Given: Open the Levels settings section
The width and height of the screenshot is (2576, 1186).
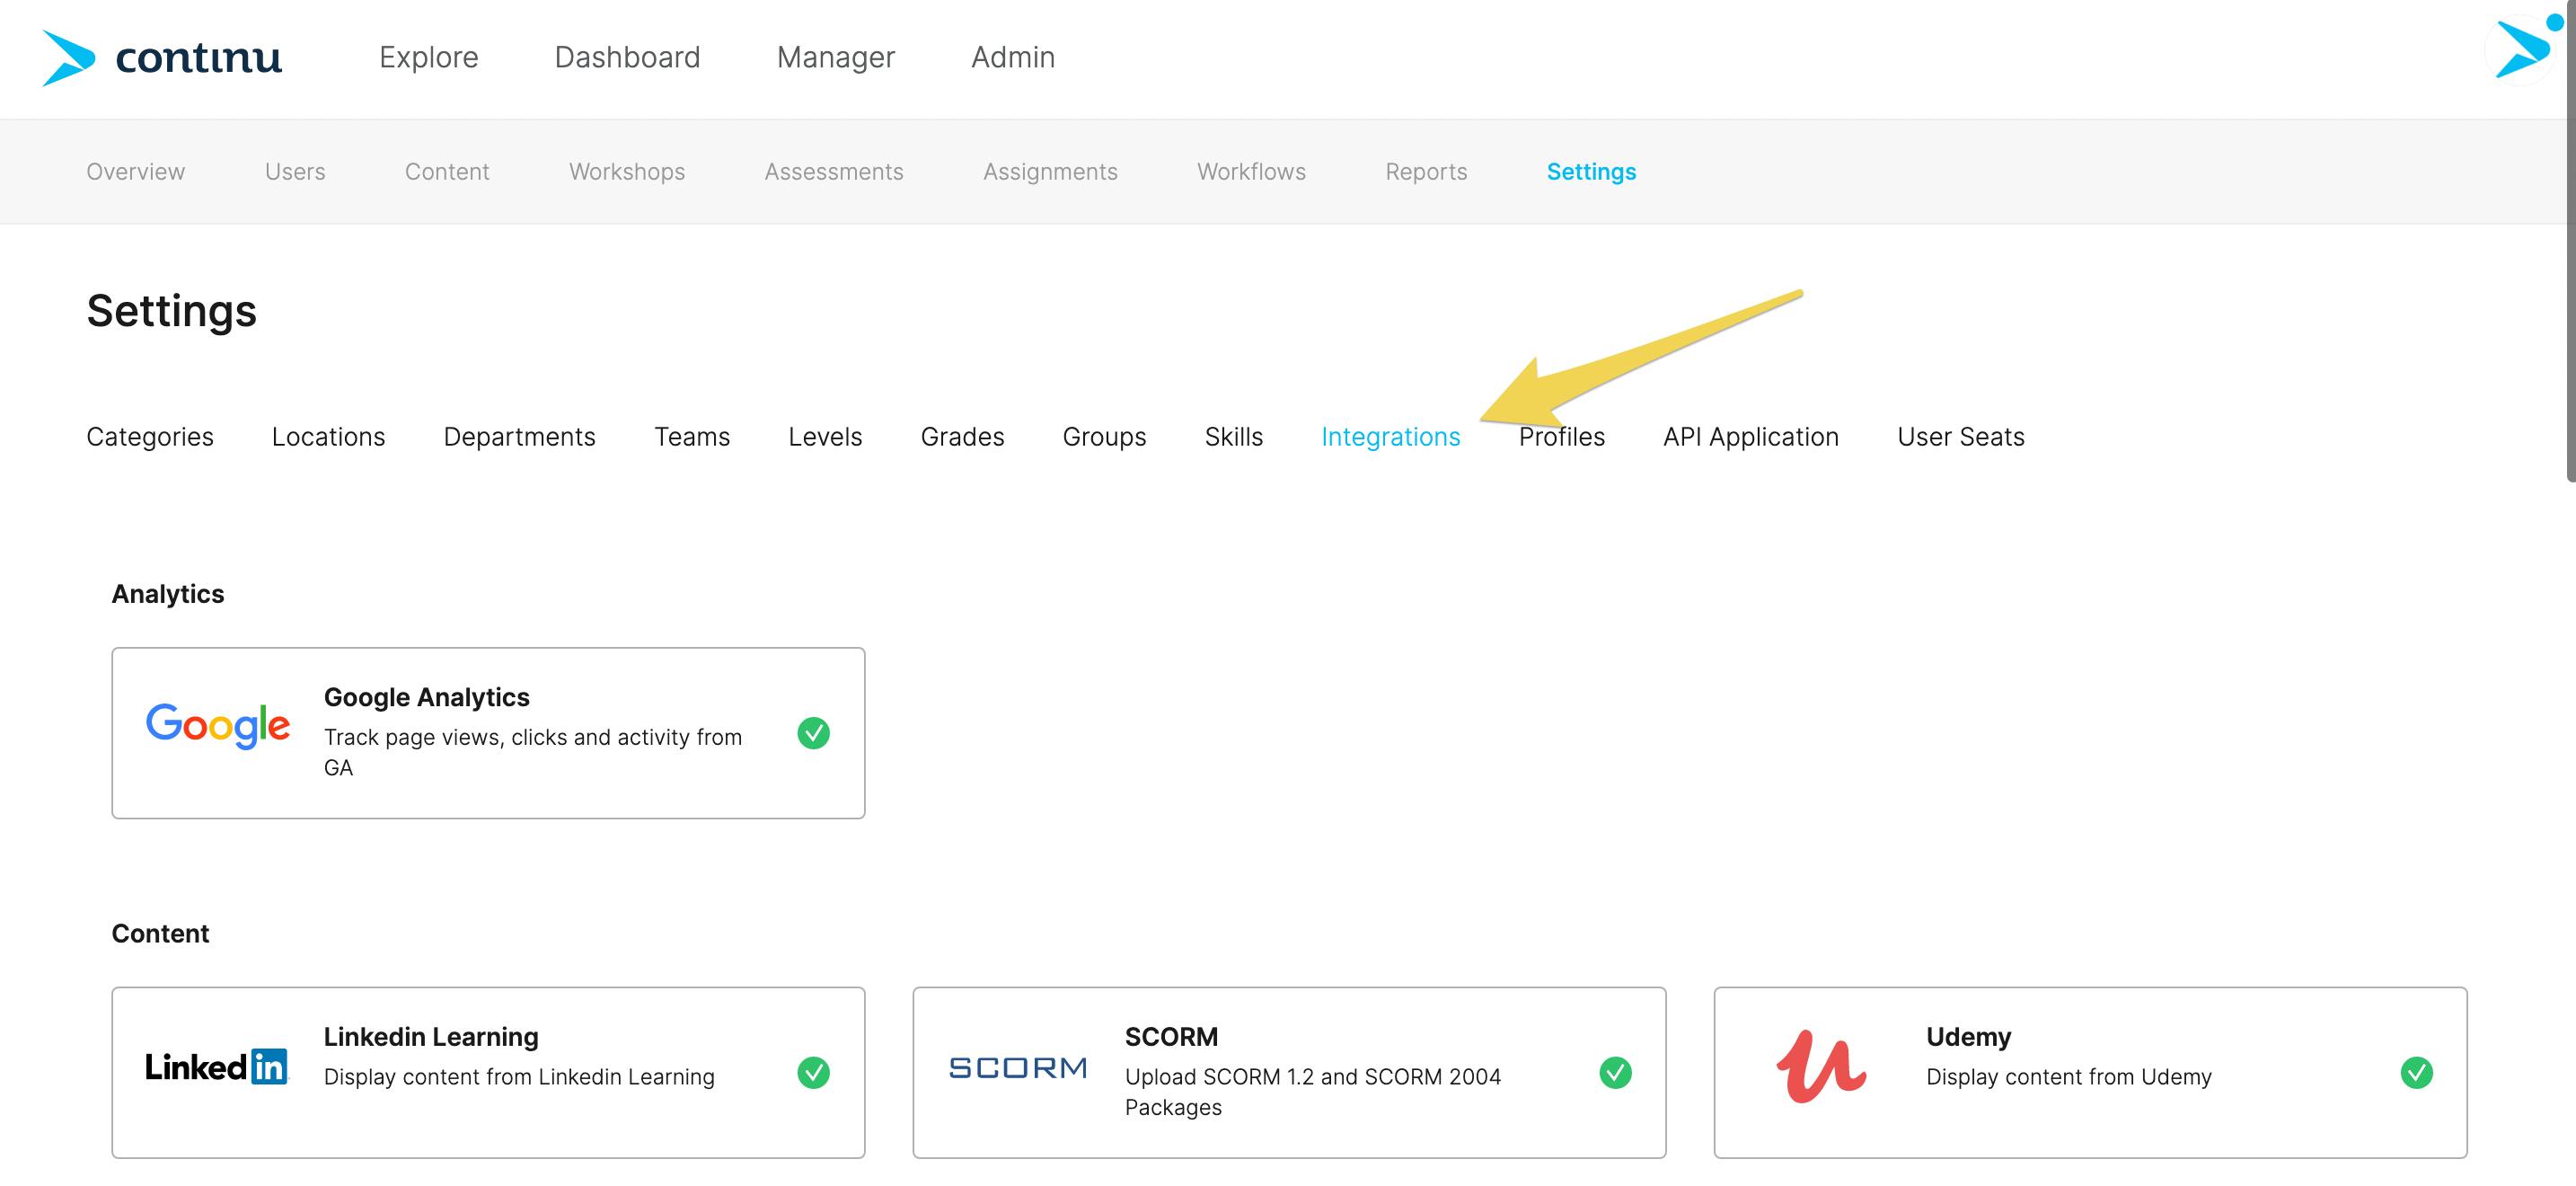Looking at the screenshot, I should point(825,437).
